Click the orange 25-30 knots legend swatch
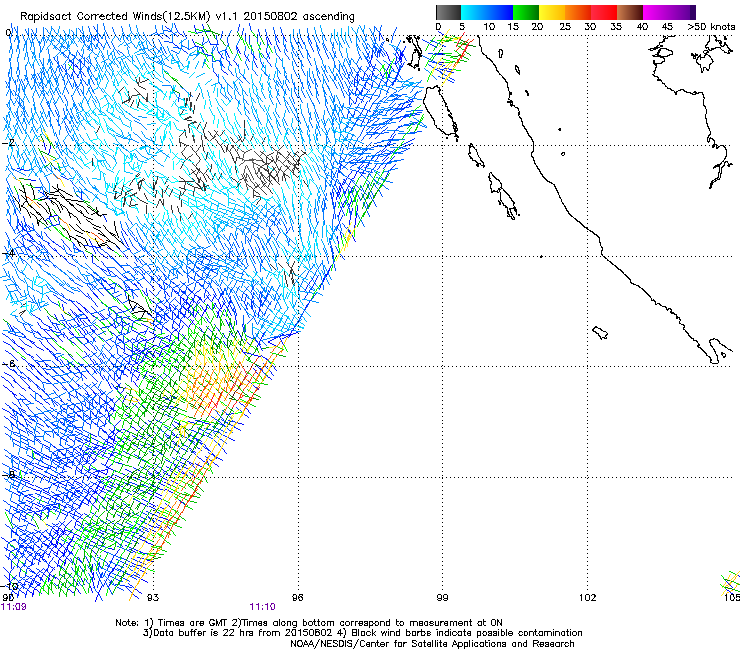740x650 pixels. [x=578, y=12]
